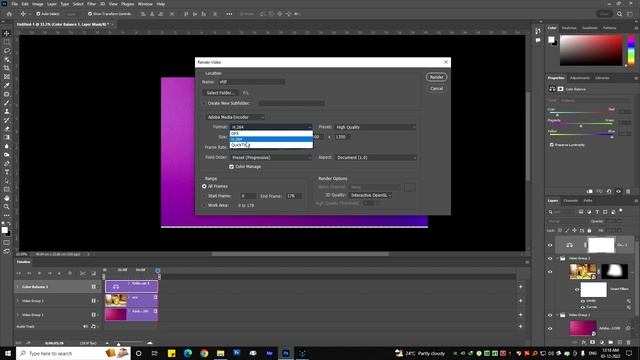Expand Video Group 2 timeline track
Screen dimensions: 640x360
click(18, 301)
